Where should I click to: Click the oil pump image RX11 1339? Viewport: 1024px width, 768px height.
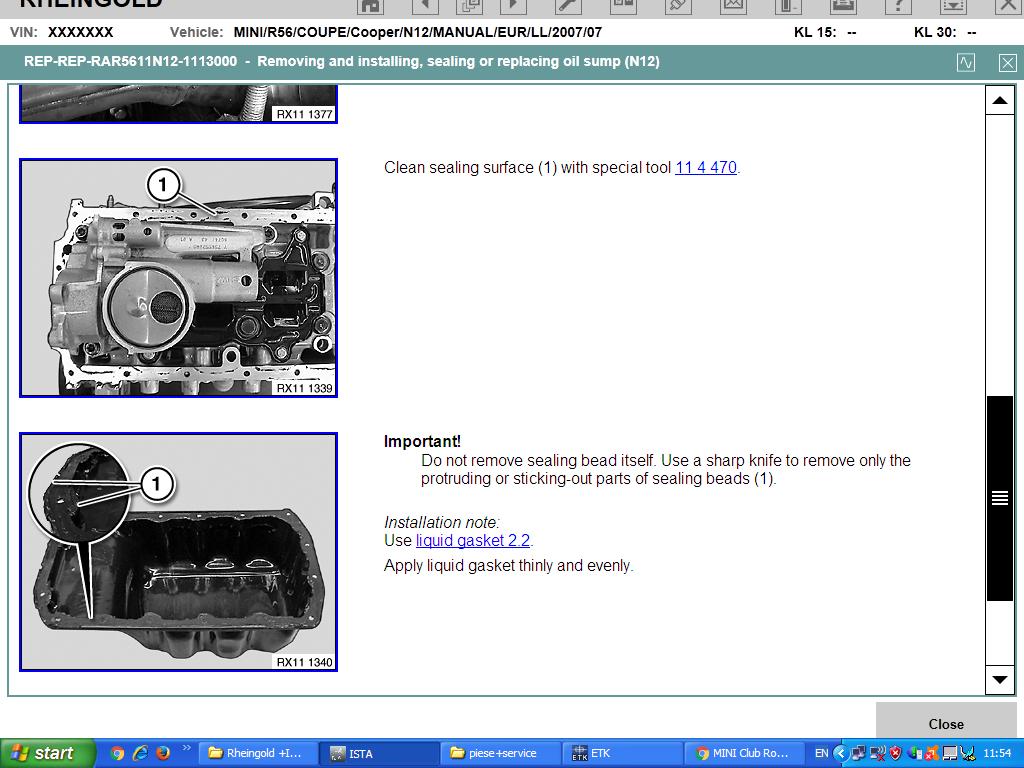pyautogui.click(x=178, y=277)
